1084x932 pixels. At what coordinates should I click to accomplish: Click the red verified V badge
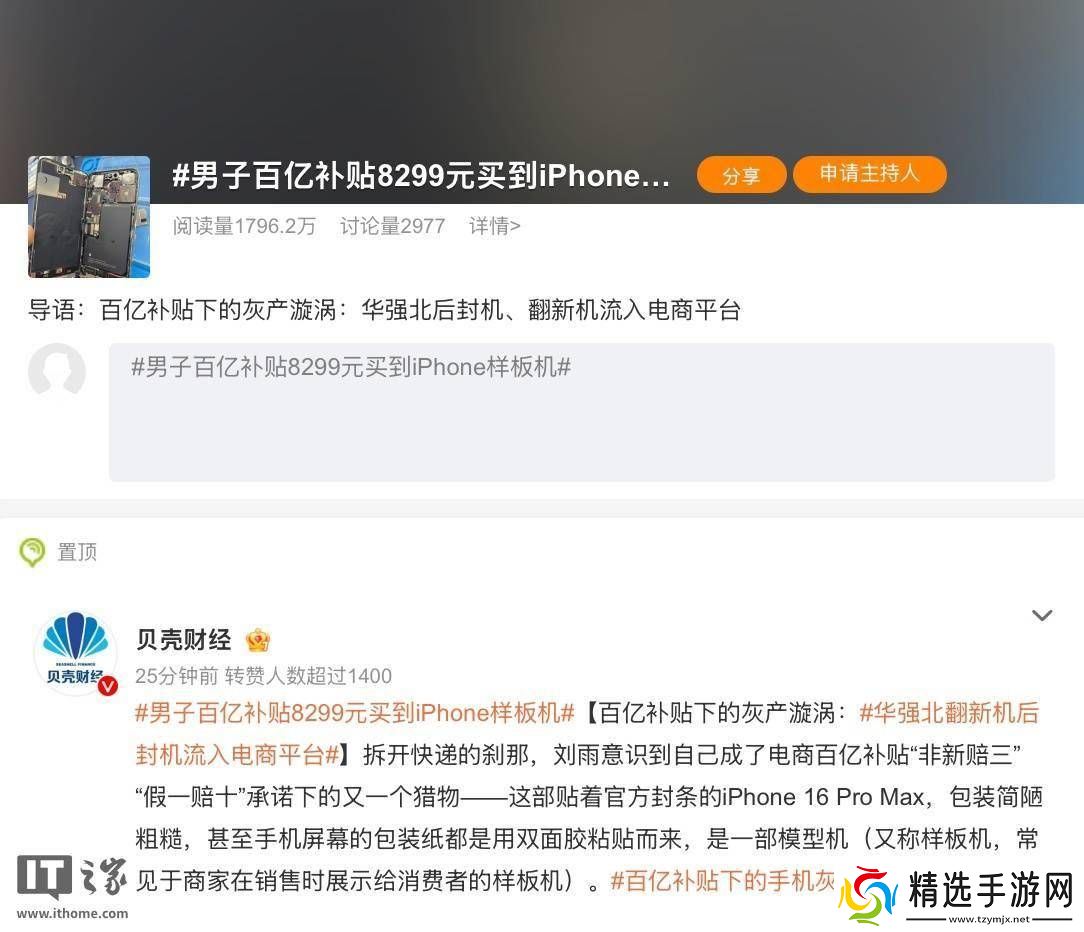pos(108,685)
